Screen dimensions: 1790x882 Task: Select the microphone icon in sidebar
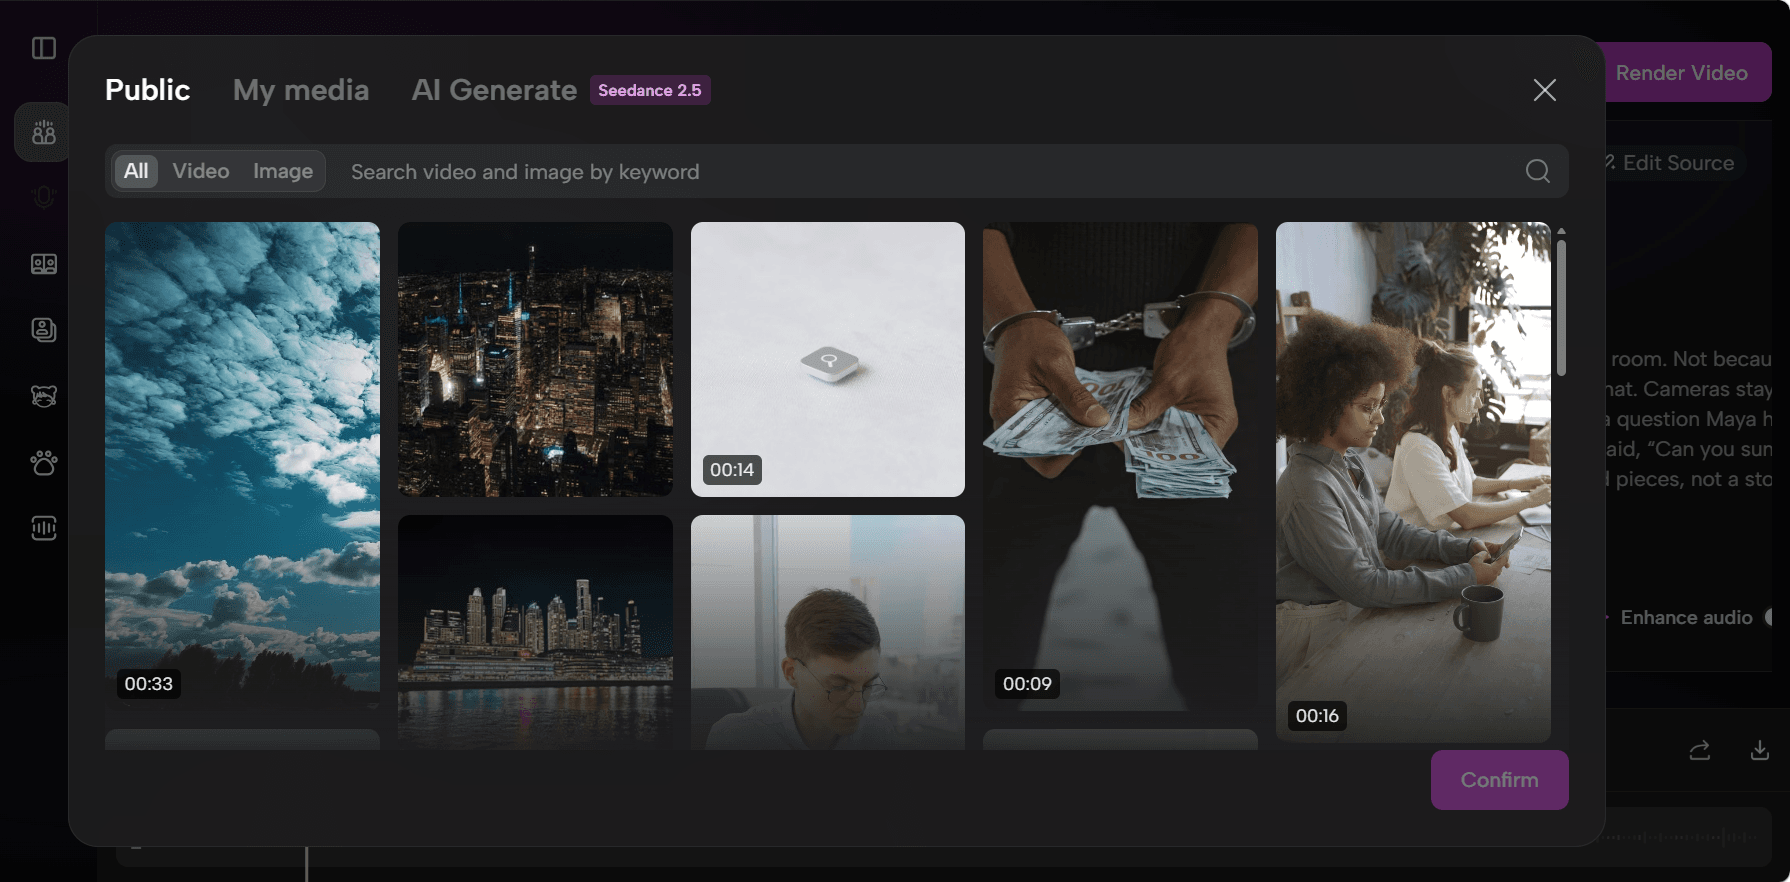44,197
